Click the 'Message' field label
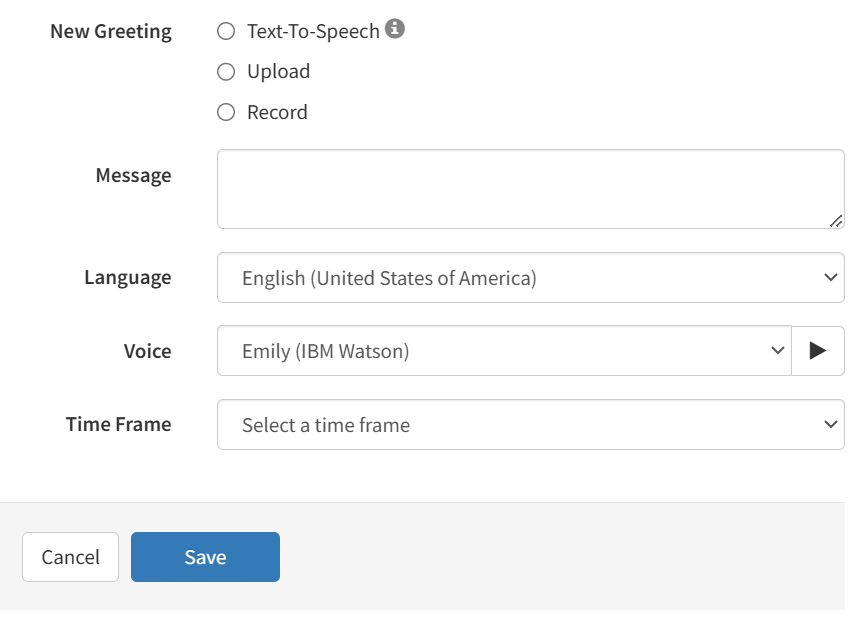This screenshot has width=860, height=622. 133,176
